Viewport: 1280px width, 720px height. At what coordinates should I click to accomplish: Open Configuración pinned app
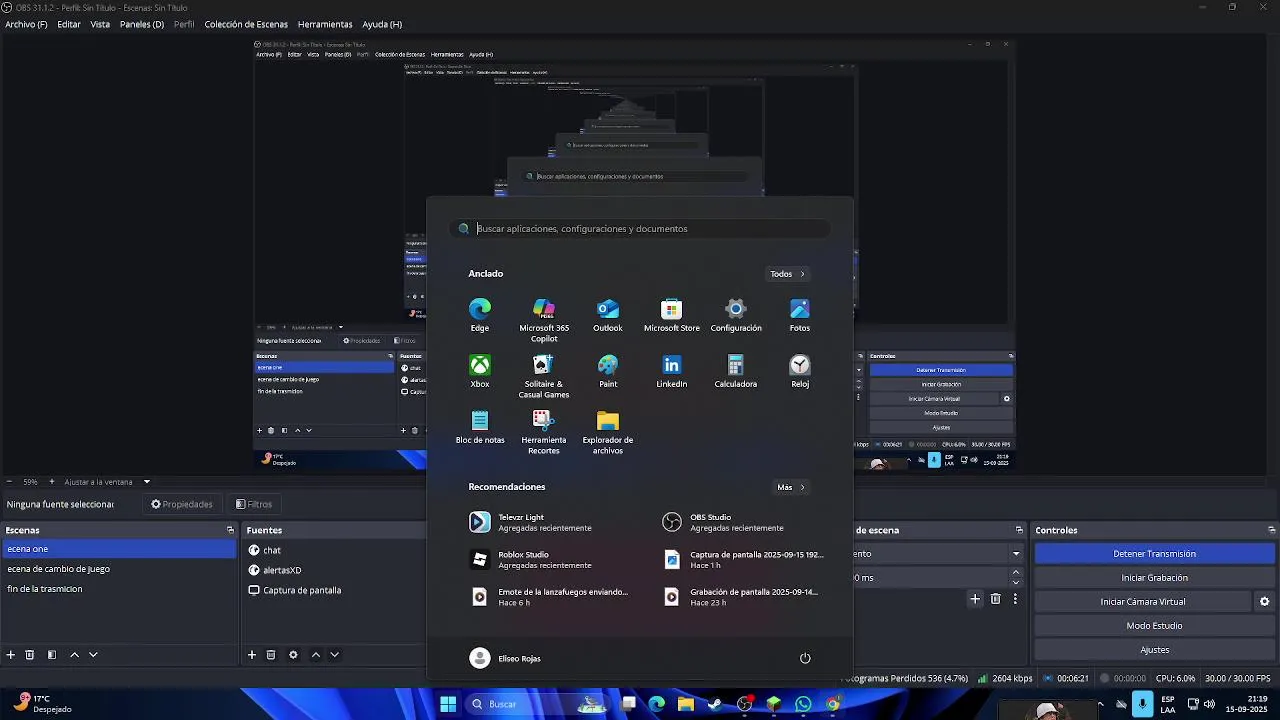pyautogui.click(x=736, y=315)
